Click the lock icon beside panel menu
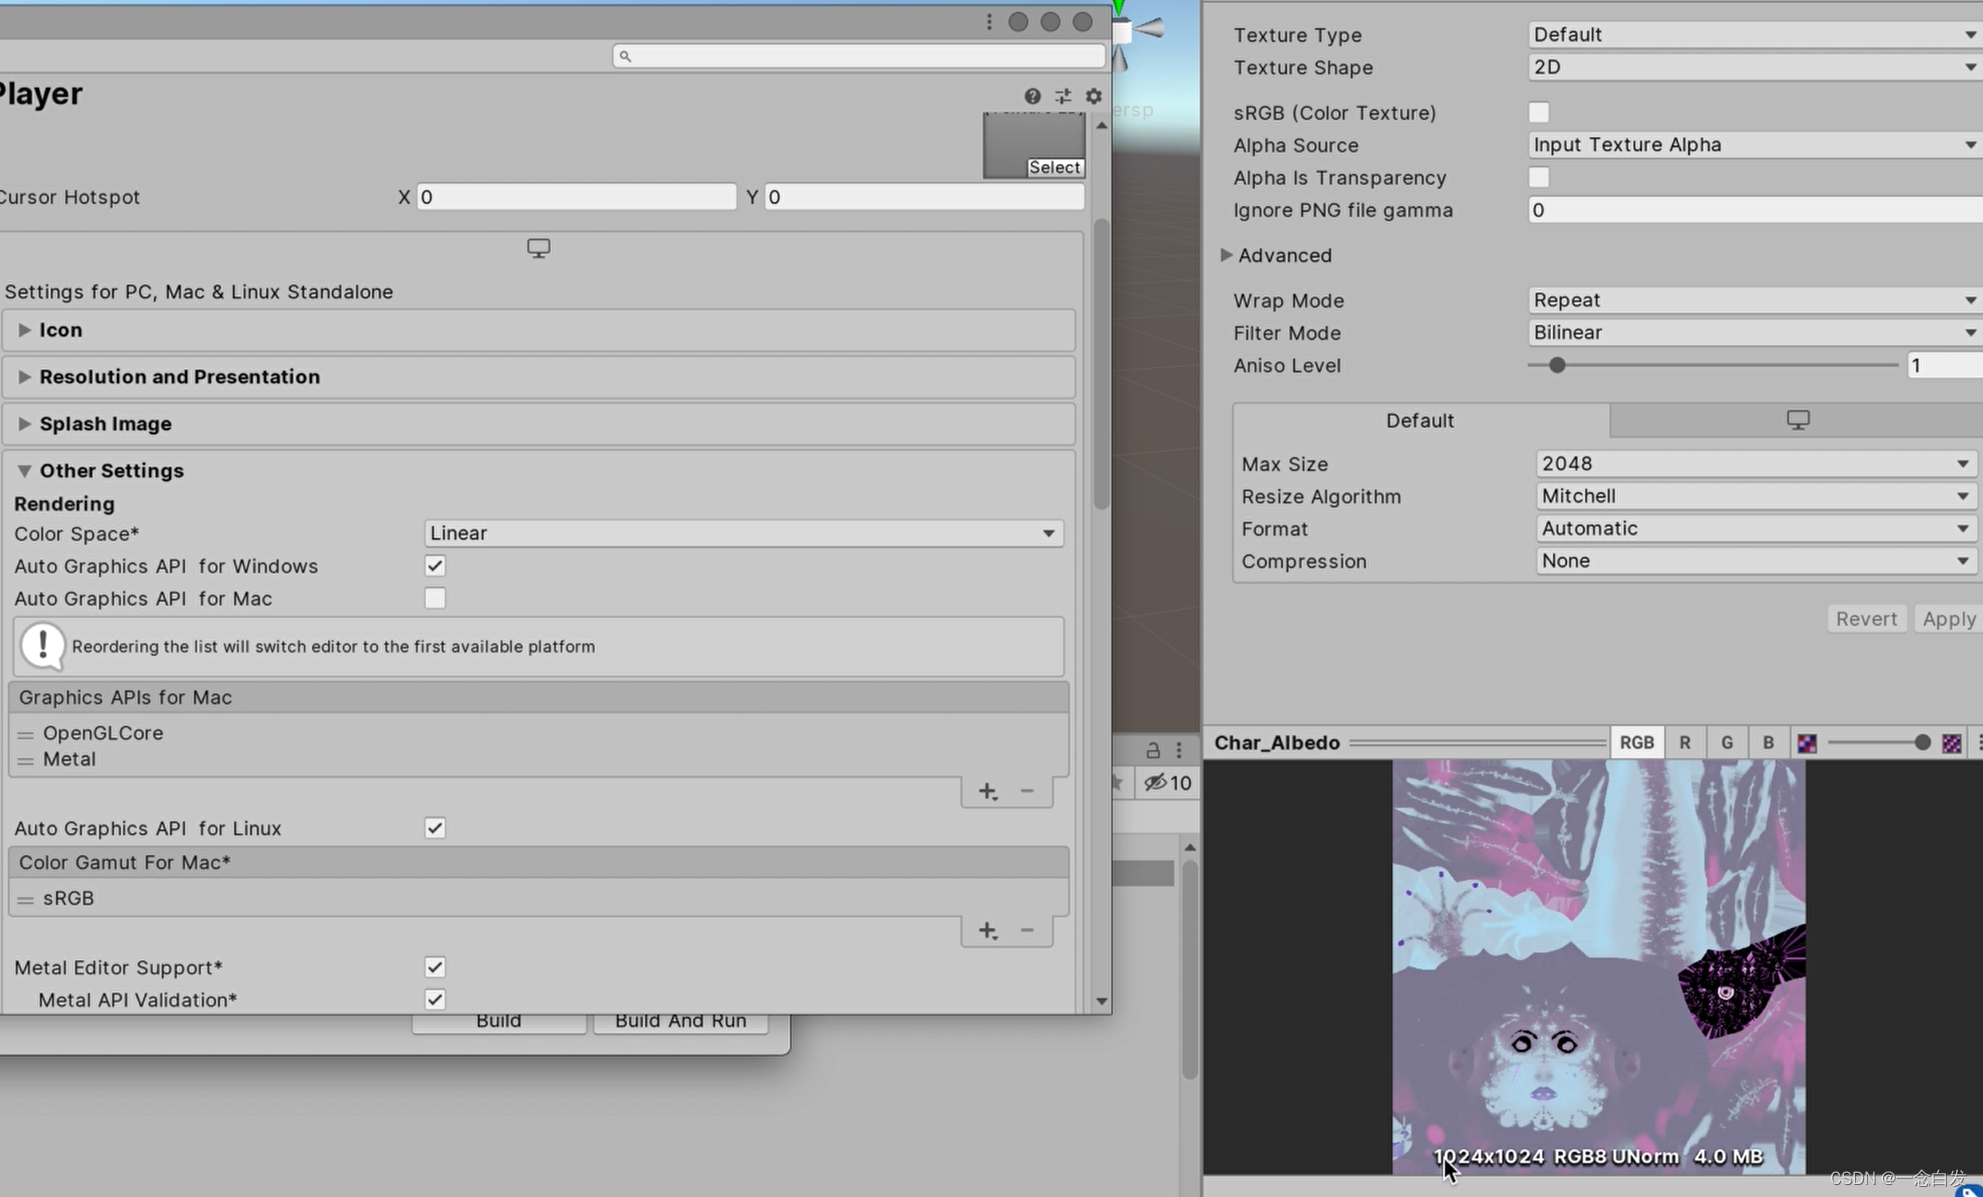Image resolution: width=1983 pixels, height=1197 pixels. coord(1152,750)
